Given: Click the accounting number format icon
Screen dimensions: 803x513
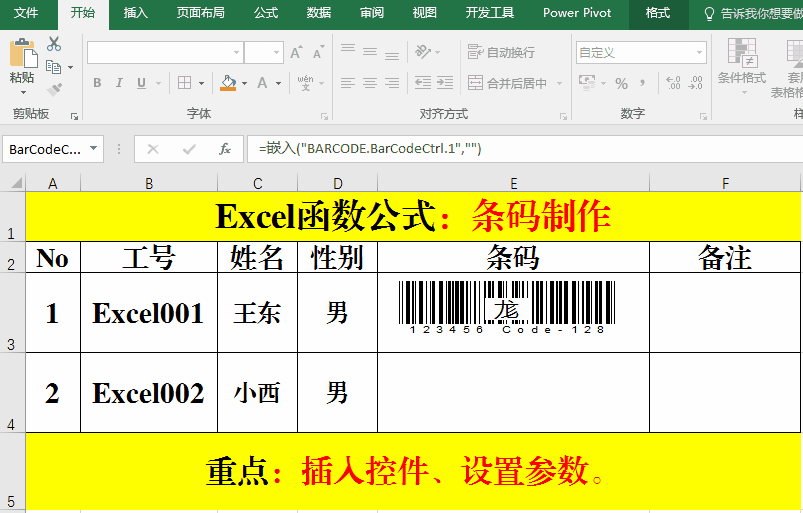Looking at the screenshot, I should coord(587,82).
